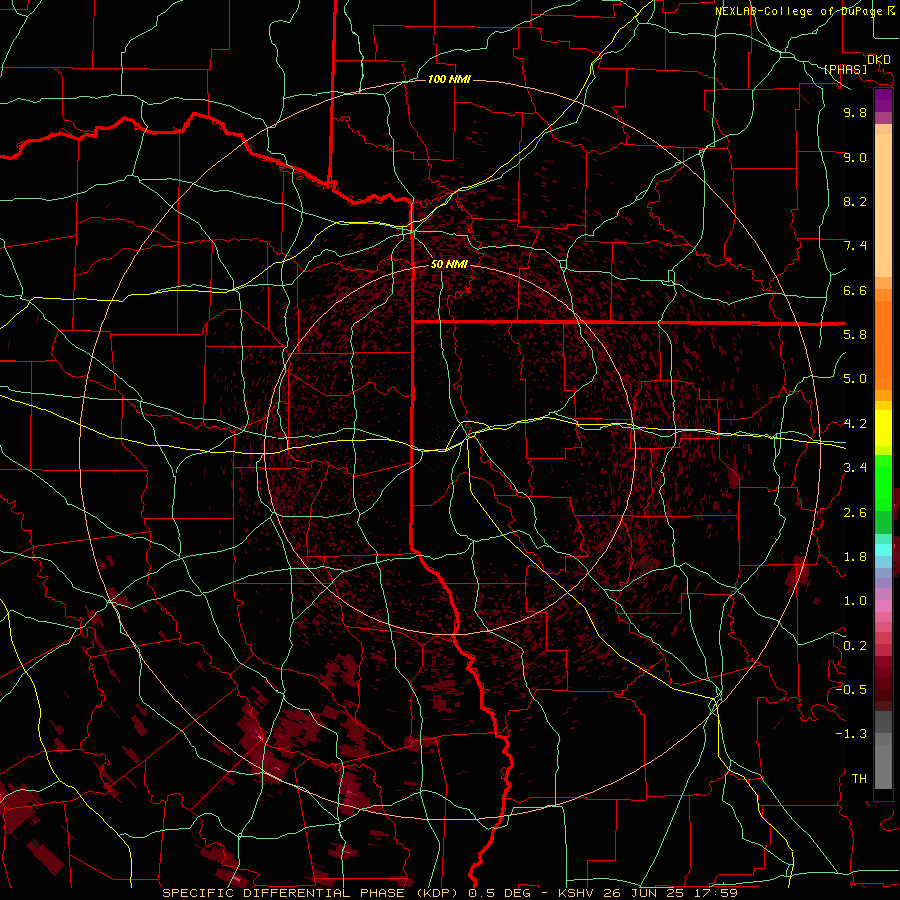This screenshot has height=900, width=900.
Task: Click the 7.4 legend value
Action: pos(855,246)
